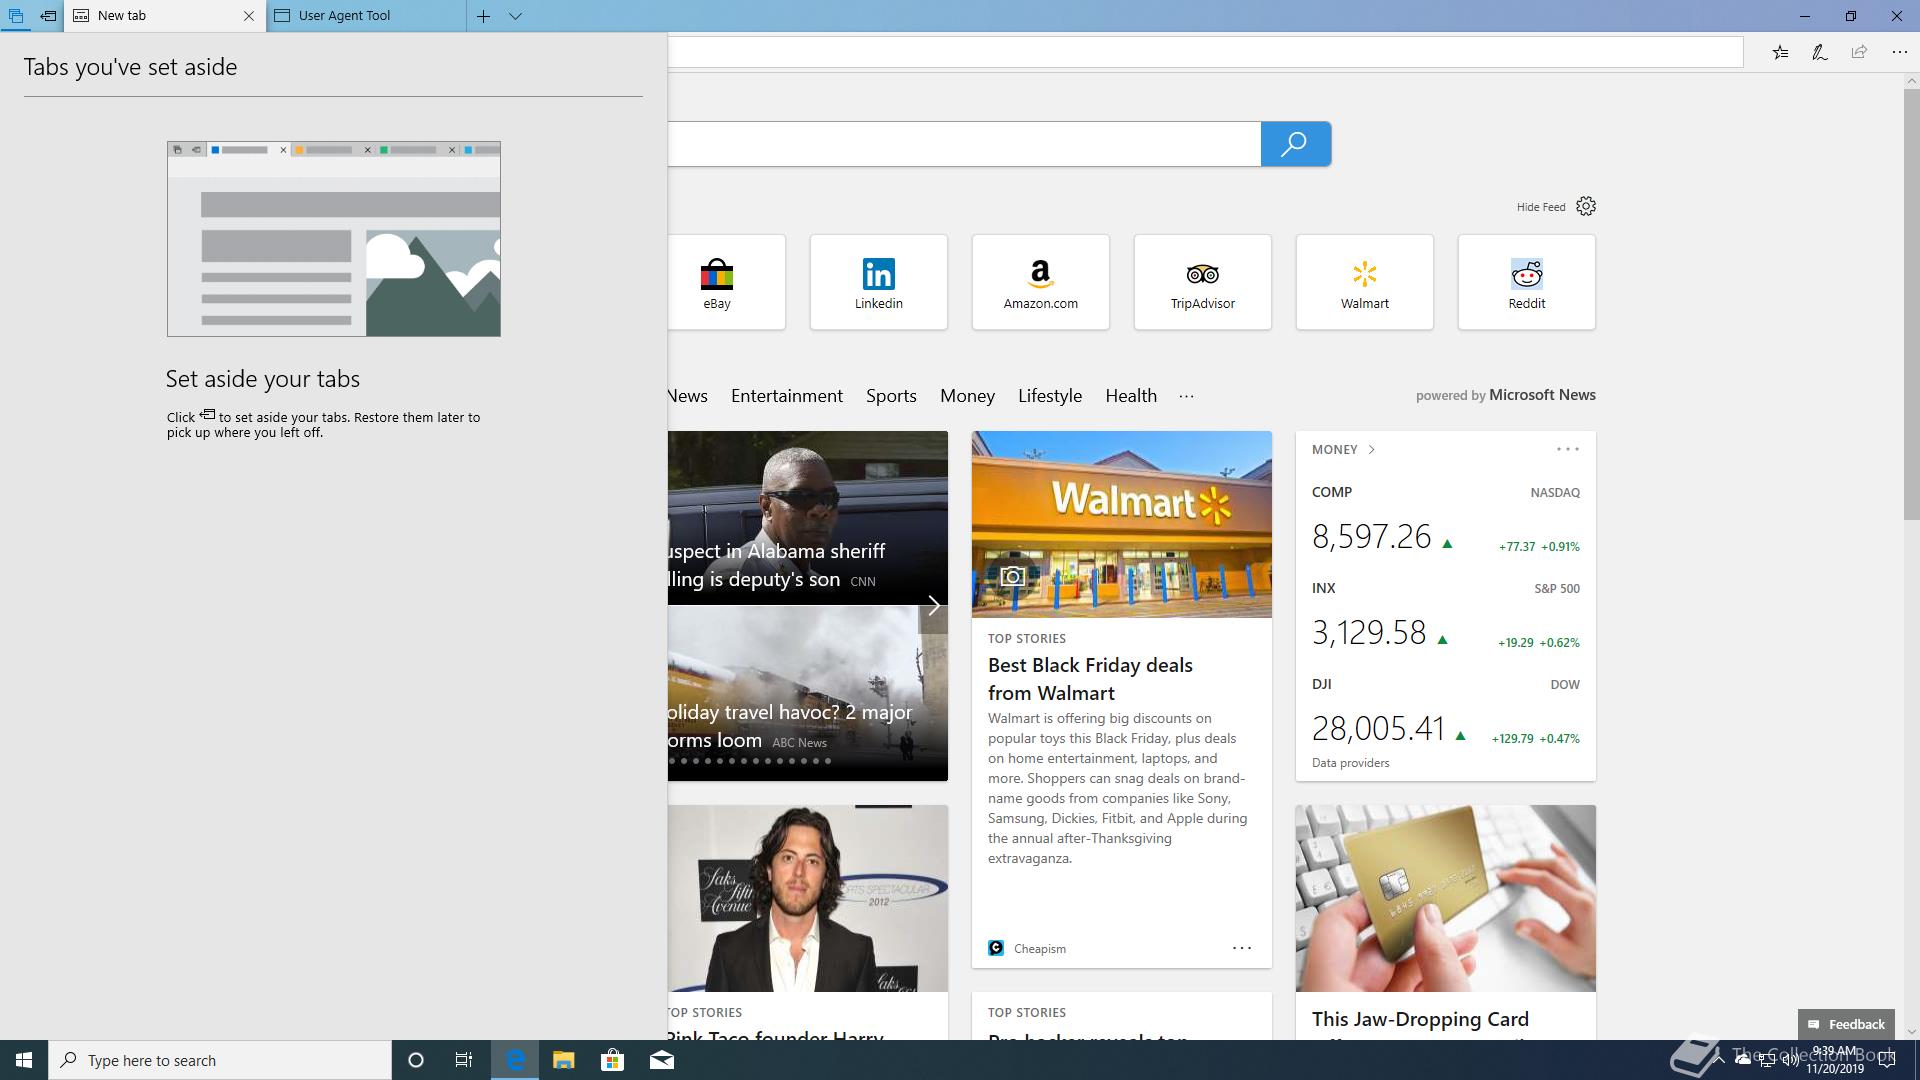
Task: Select the Lifestyle feed tab
Action: coord(1050,396)
